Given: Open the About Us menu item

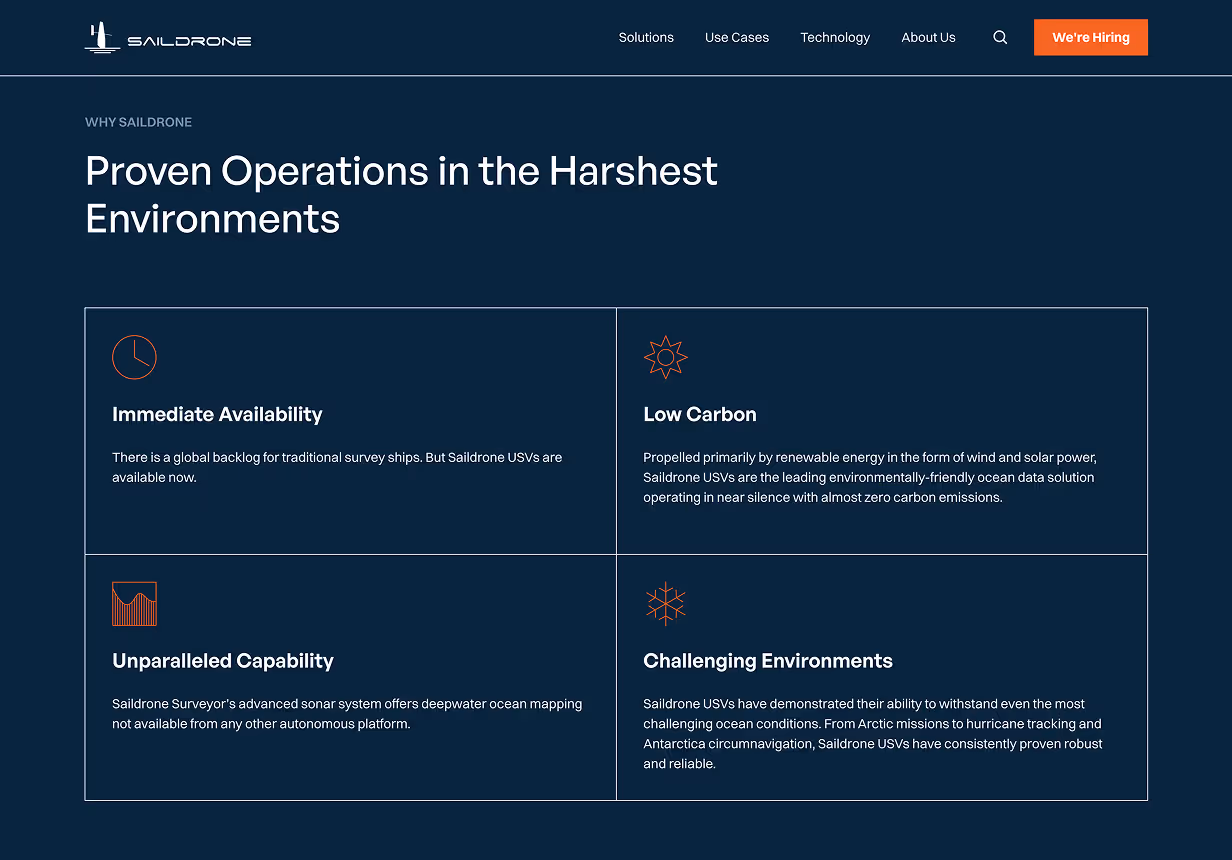Looking at the screenshot, I should pyautogui.click(x=928, y=37).
